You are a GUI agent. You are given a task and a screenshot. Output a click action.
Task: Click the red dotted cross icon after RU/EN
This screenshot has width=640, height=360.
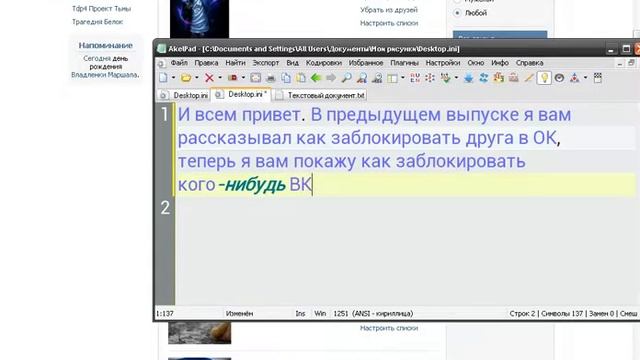(x=430, y=78)
